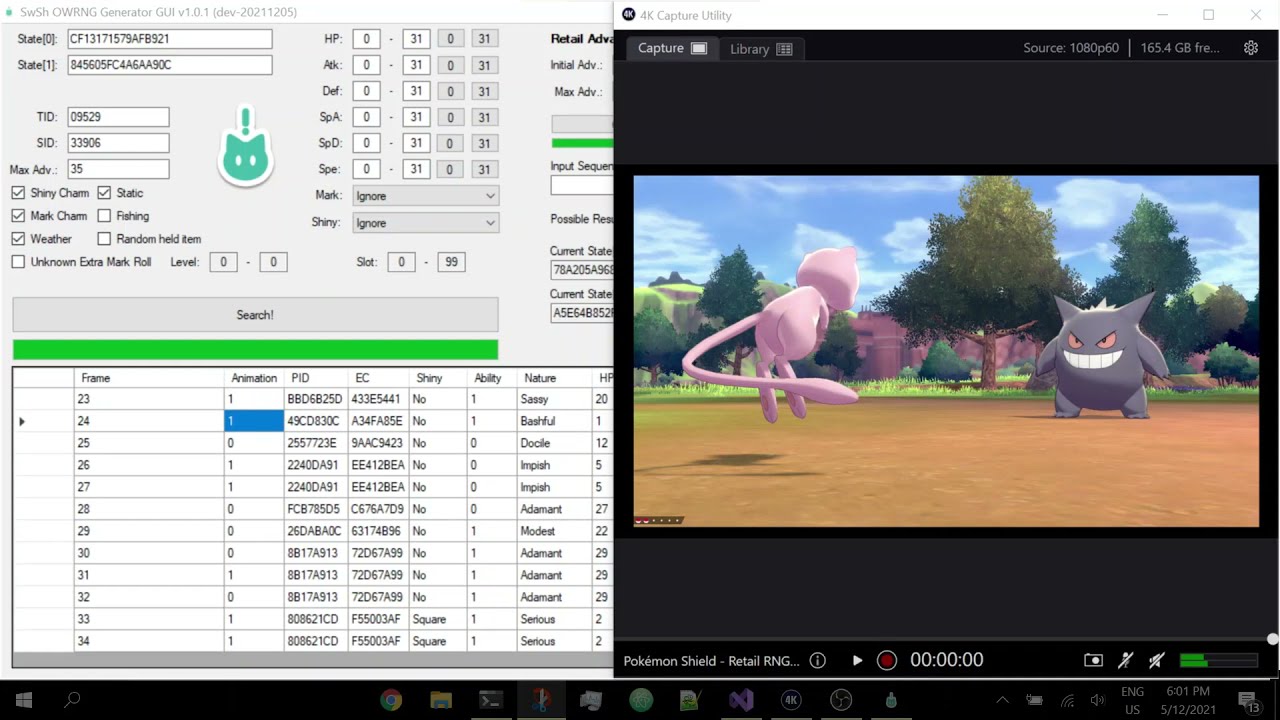Switch to the Capture tab

672,48
